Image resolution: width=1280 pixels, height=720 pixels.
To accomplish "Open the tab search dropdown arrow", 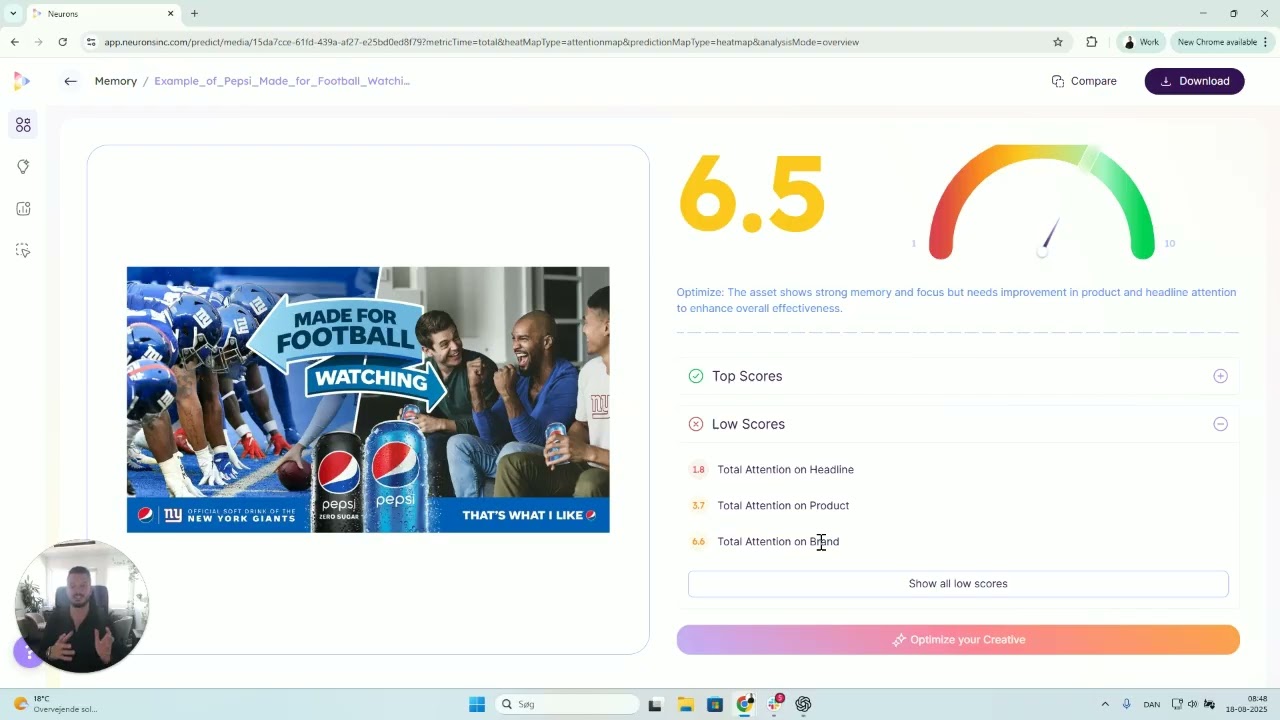I will [x=13, y=14].
